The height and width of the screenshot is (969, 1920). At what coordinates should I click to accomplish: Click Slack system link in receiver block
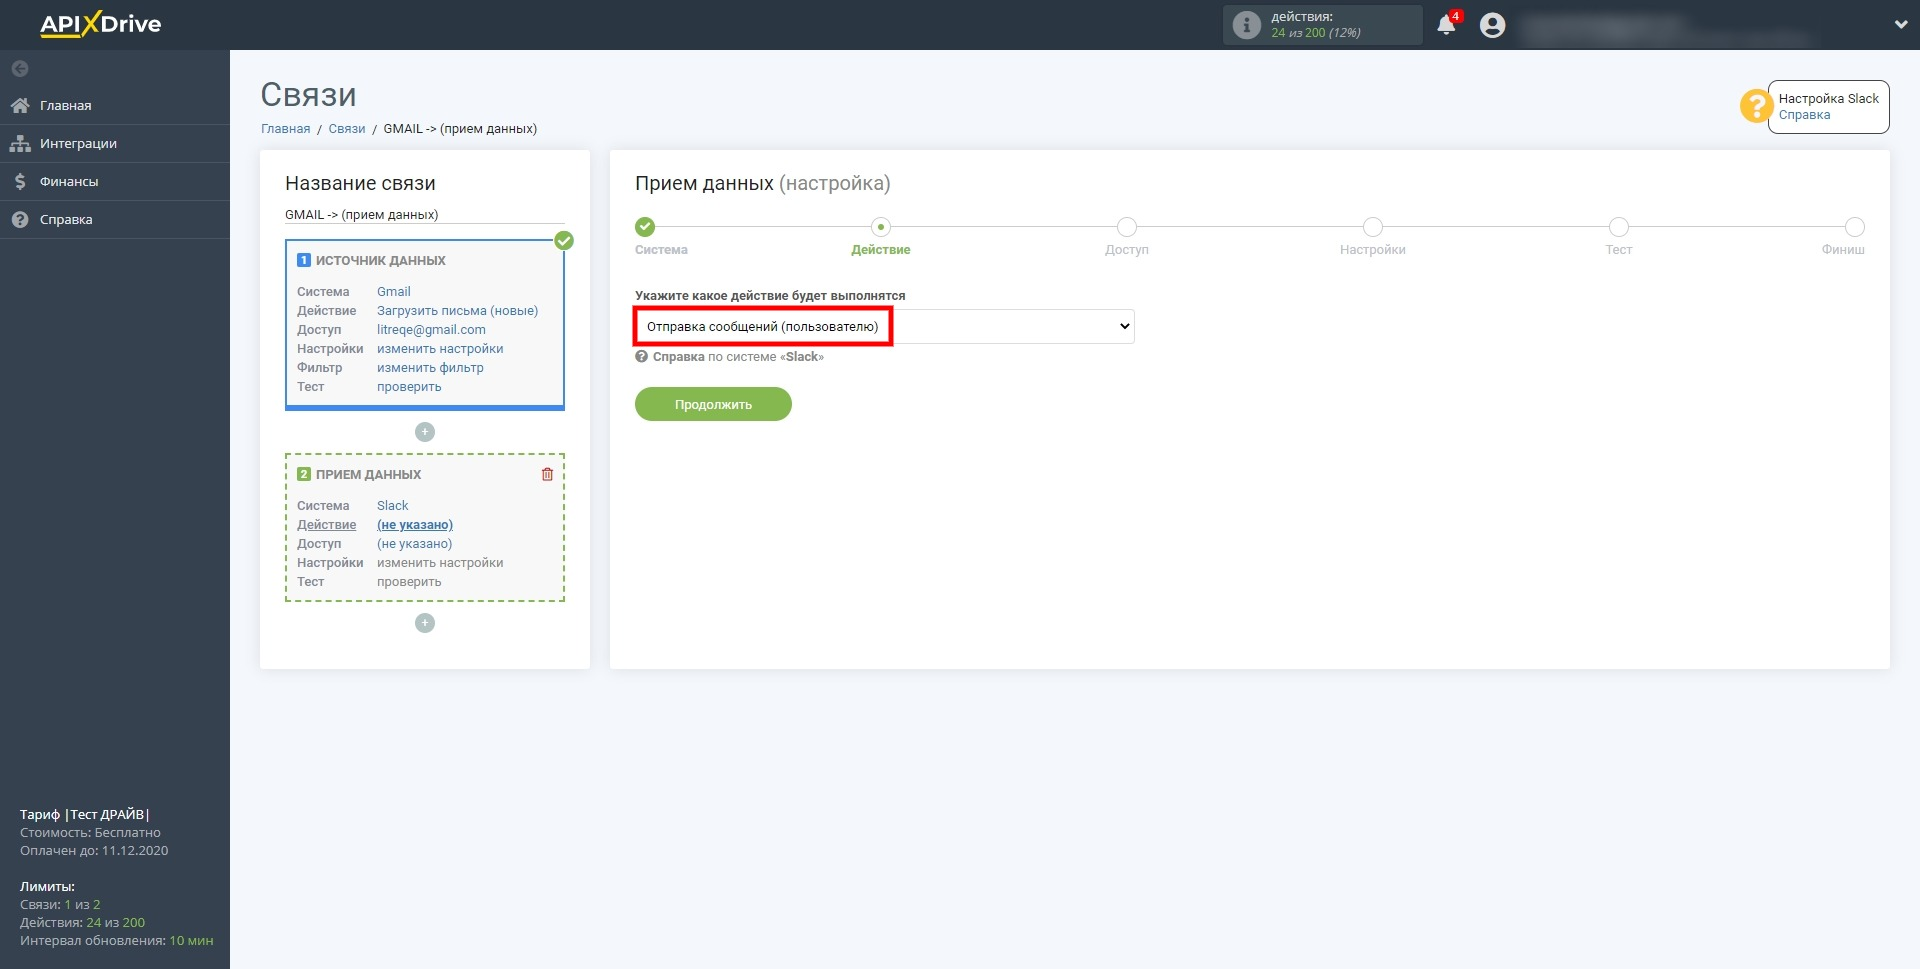[392, 506]
